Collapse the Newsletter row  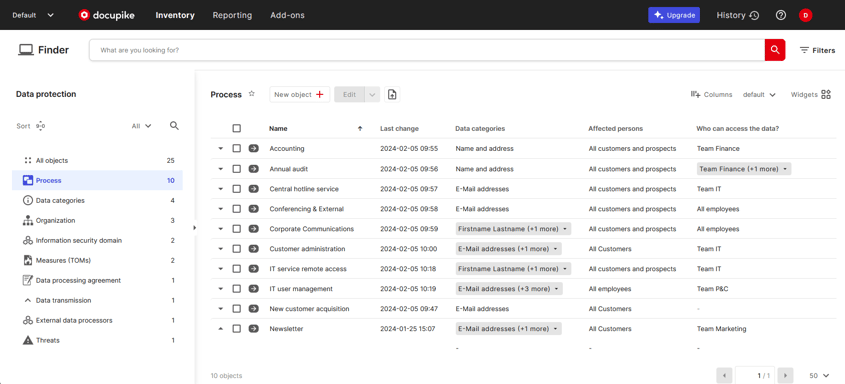[220, 329]
